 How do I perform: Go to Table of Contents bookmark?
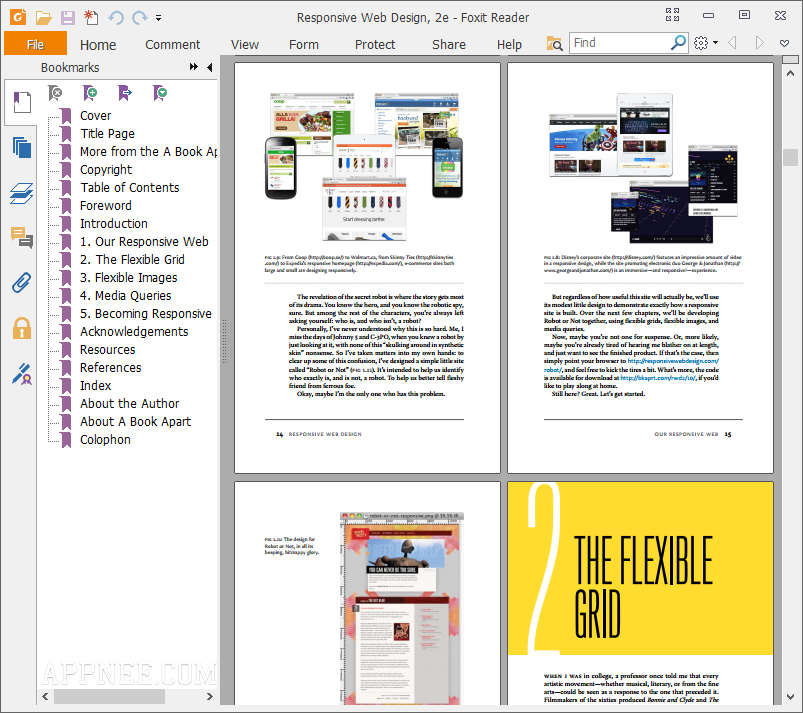pyautogui.click(x=130, y=187)
